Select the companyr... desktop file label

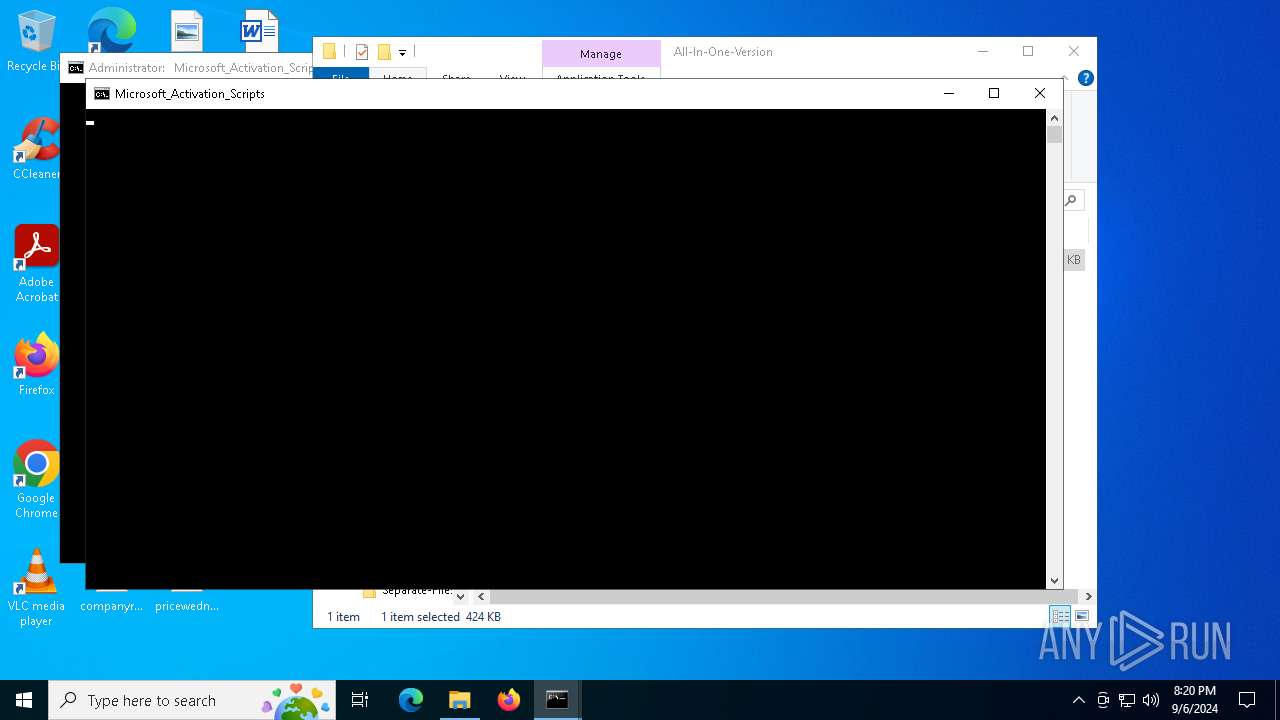[x=111, y=606]
